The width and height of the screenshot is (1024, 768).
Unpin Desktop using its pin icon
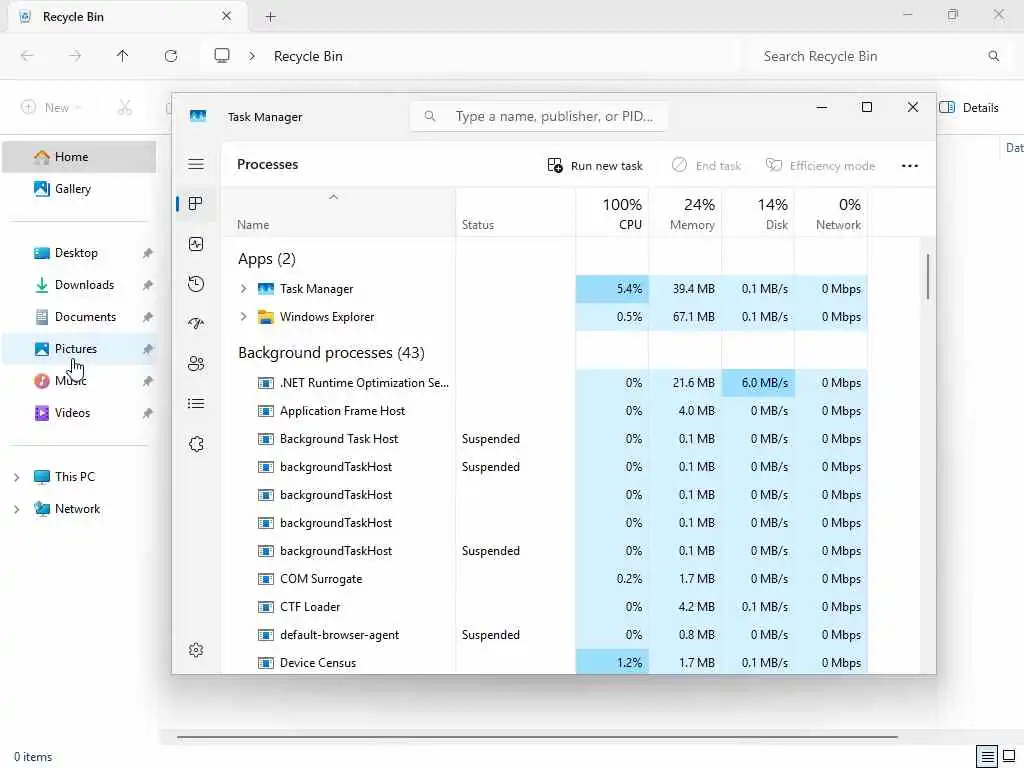148,253
